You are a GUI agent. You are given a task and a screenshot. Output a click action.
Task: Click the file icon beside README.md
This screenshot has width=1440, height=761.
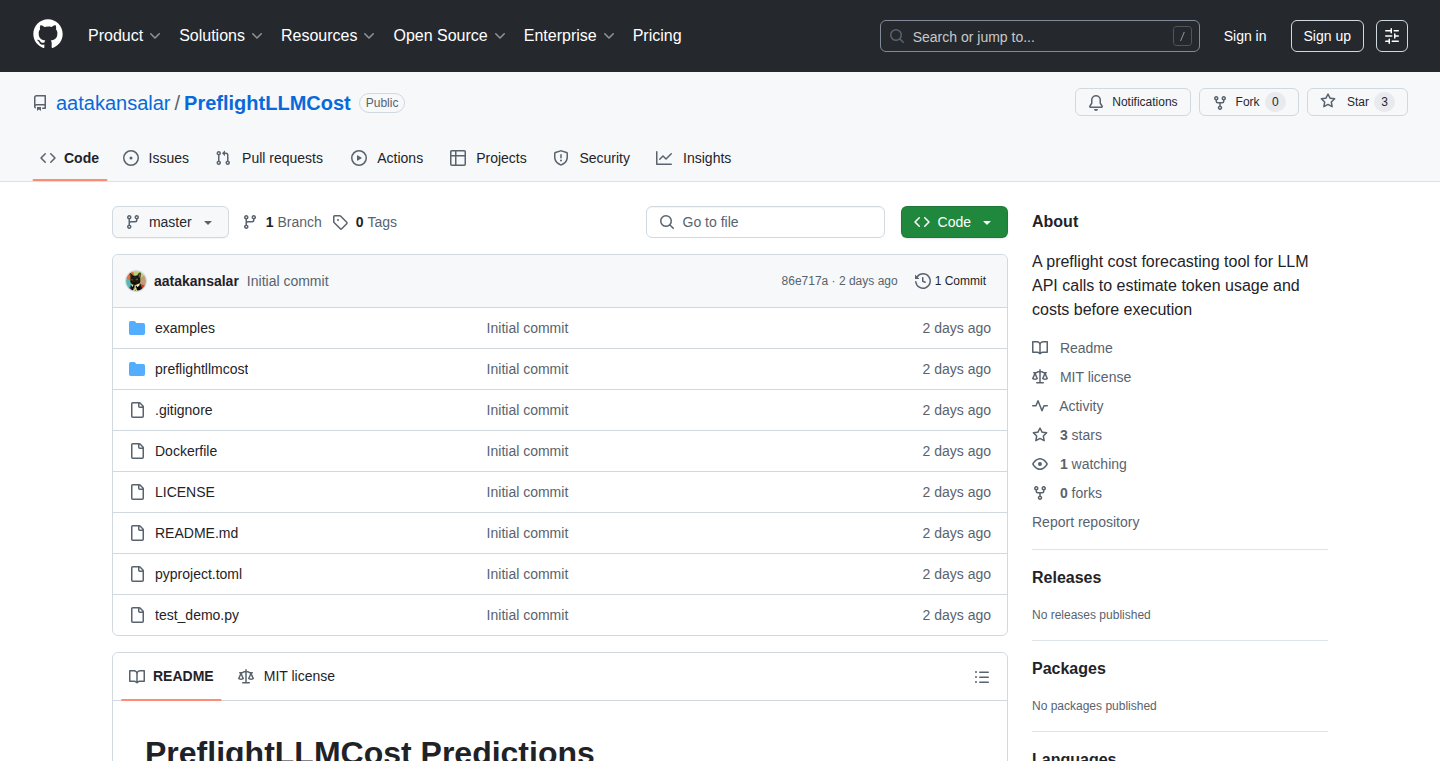(x=137, y=533)
